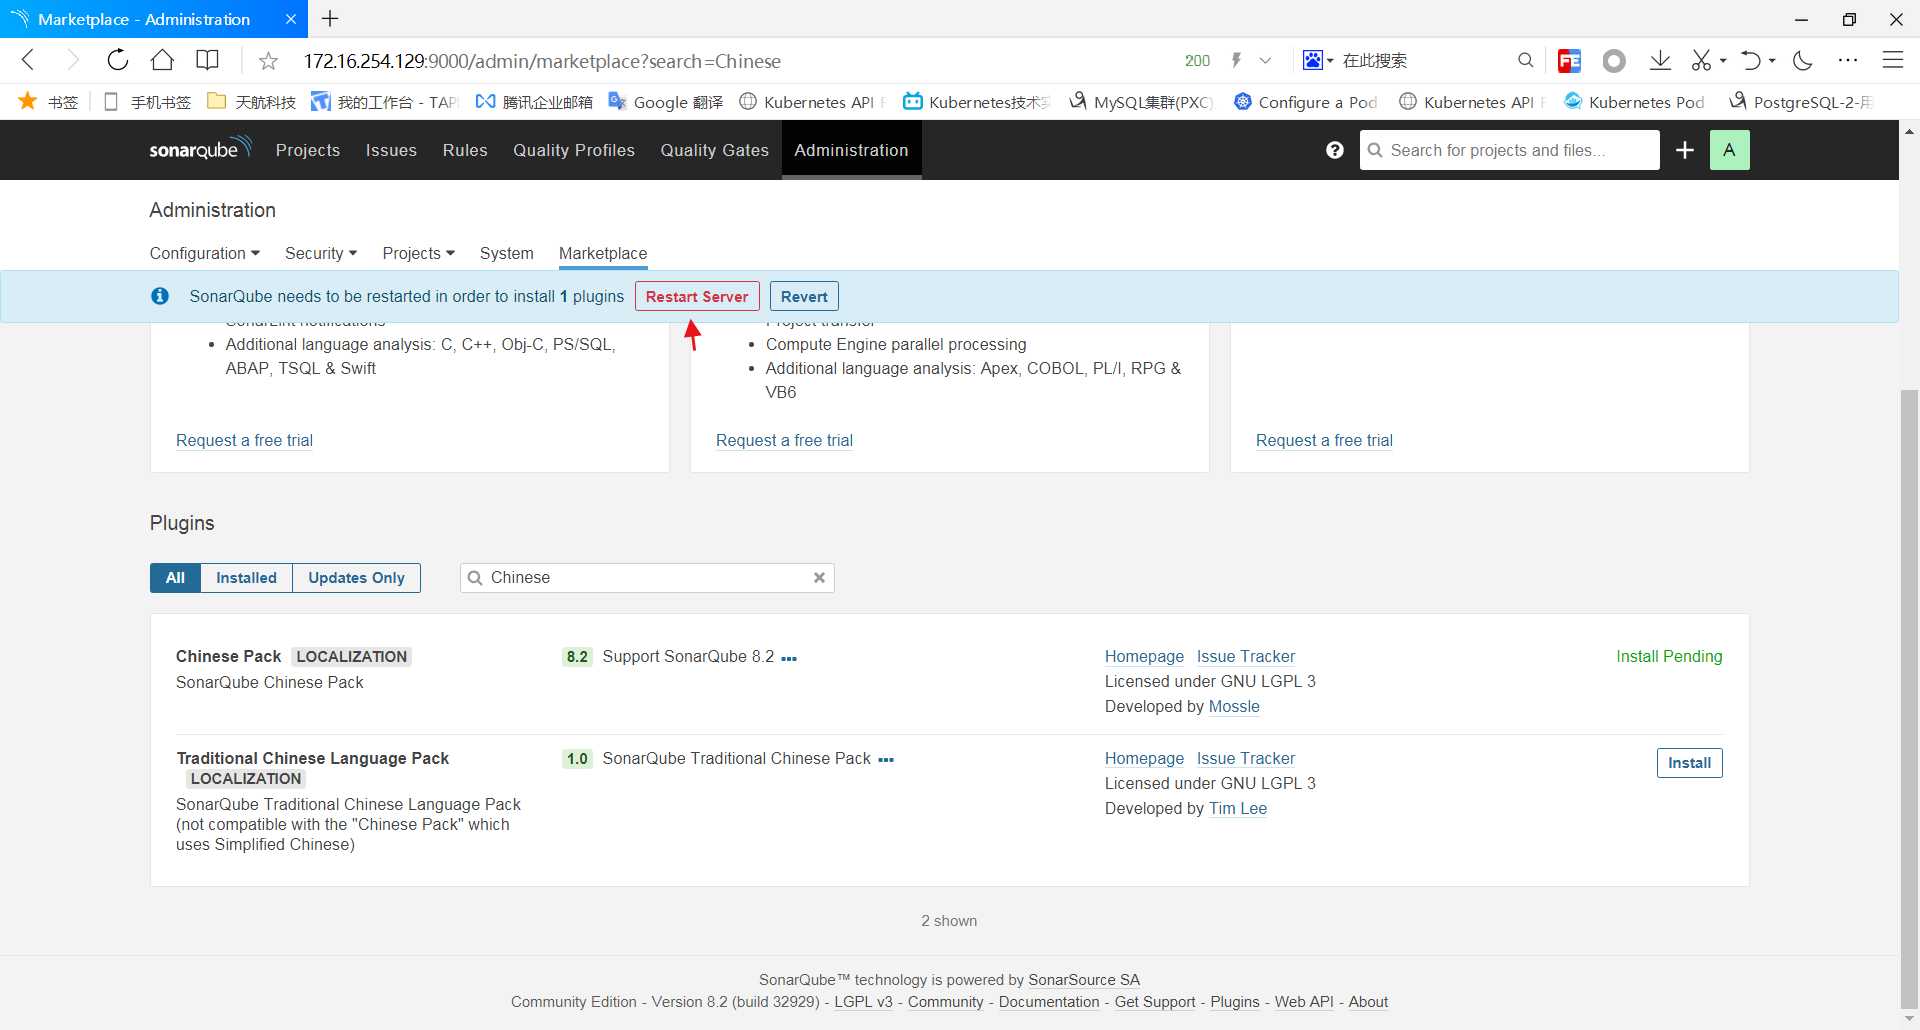This screenshot has height=1030, width=1920.
Task: Clear the Chinese plugin search text
Action: tap(819, 577)
